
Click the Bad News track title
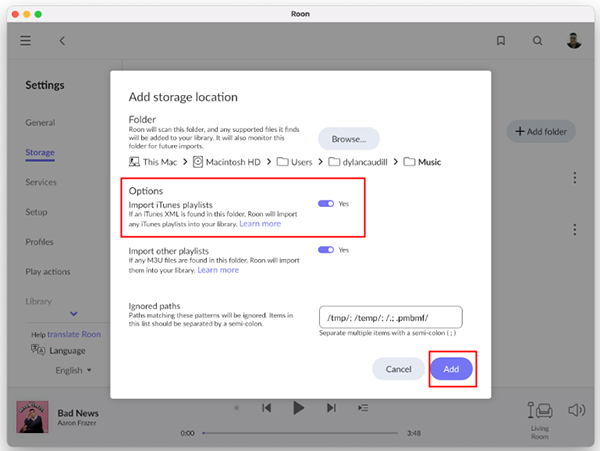(x=78, y=413)
